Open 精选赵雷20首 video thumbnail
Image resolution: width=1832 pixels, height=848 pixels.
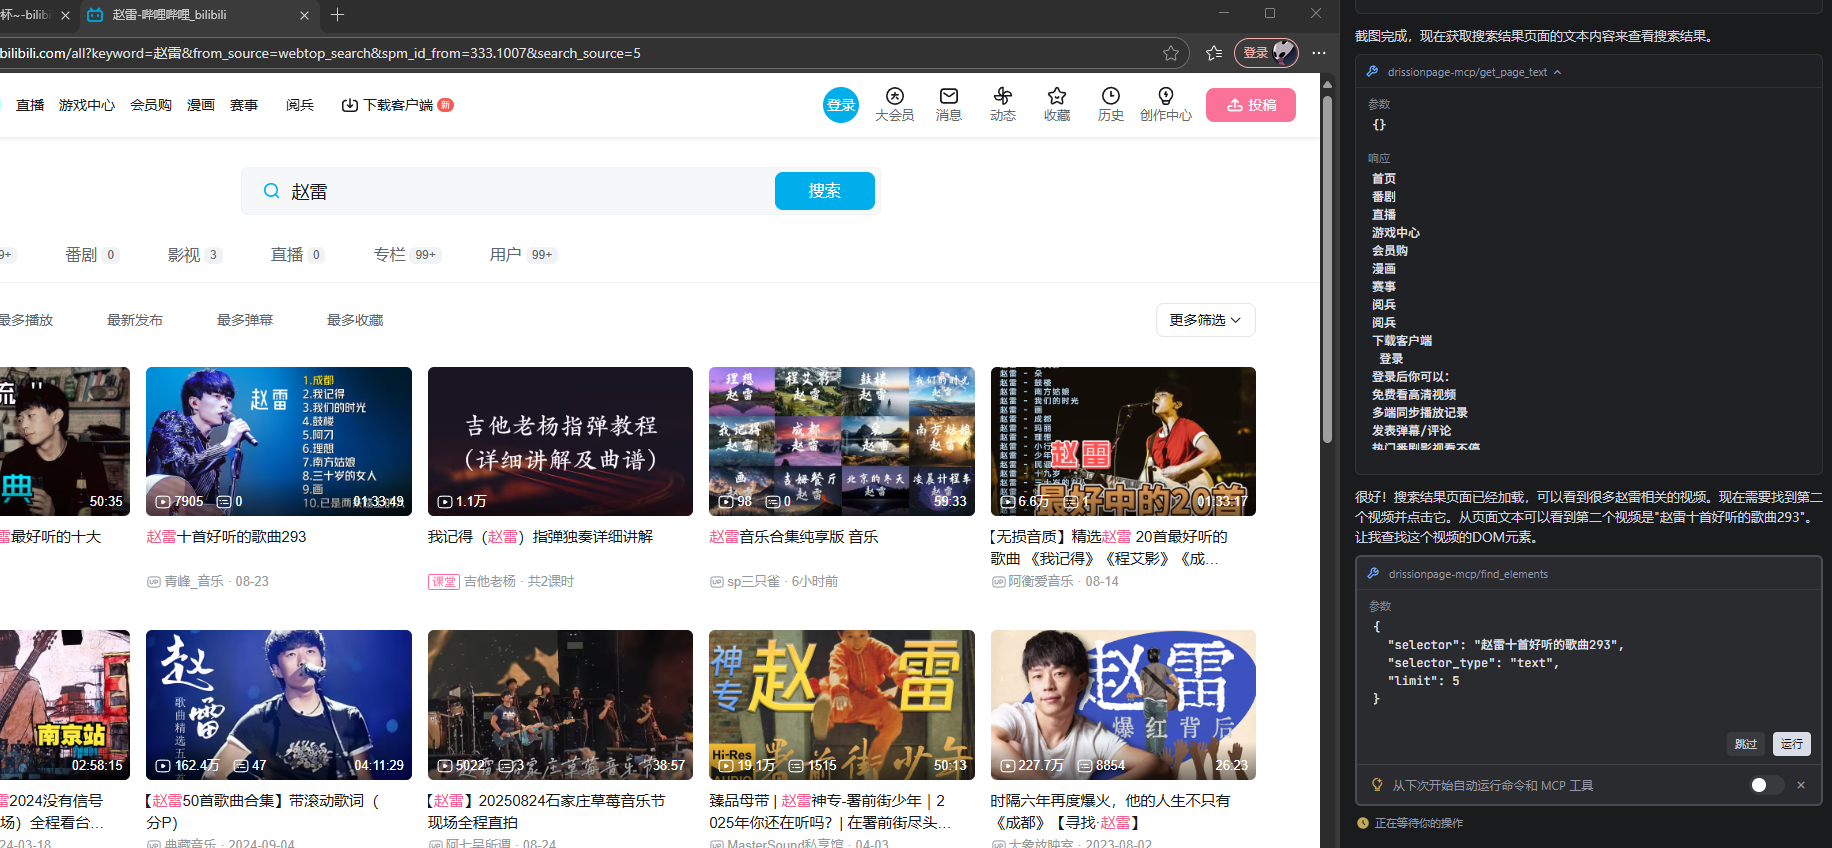point(1123,441)
